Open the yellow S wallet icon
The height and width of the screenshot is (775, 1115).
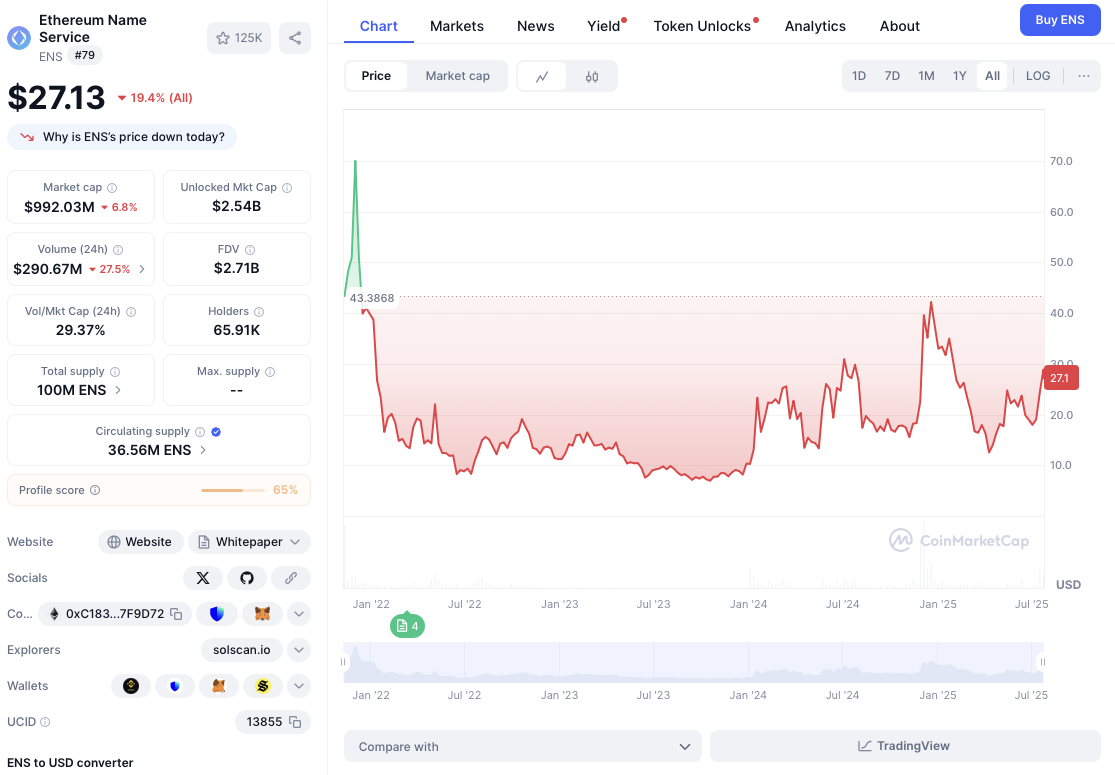[x=263, y=686]
